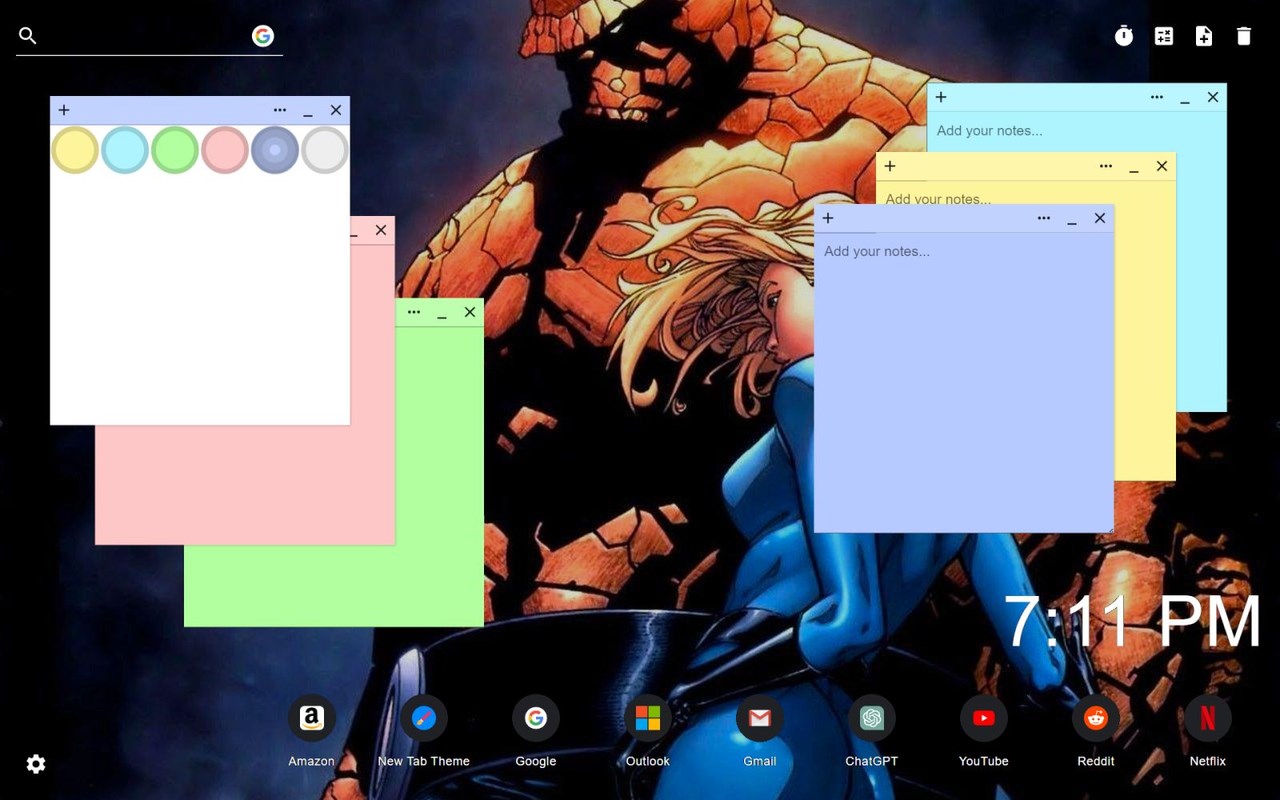Image resolution: width=1280 pixels, height=800 pixels.
Task: Select the pink color swatch
Action: [x=225, y=150]
